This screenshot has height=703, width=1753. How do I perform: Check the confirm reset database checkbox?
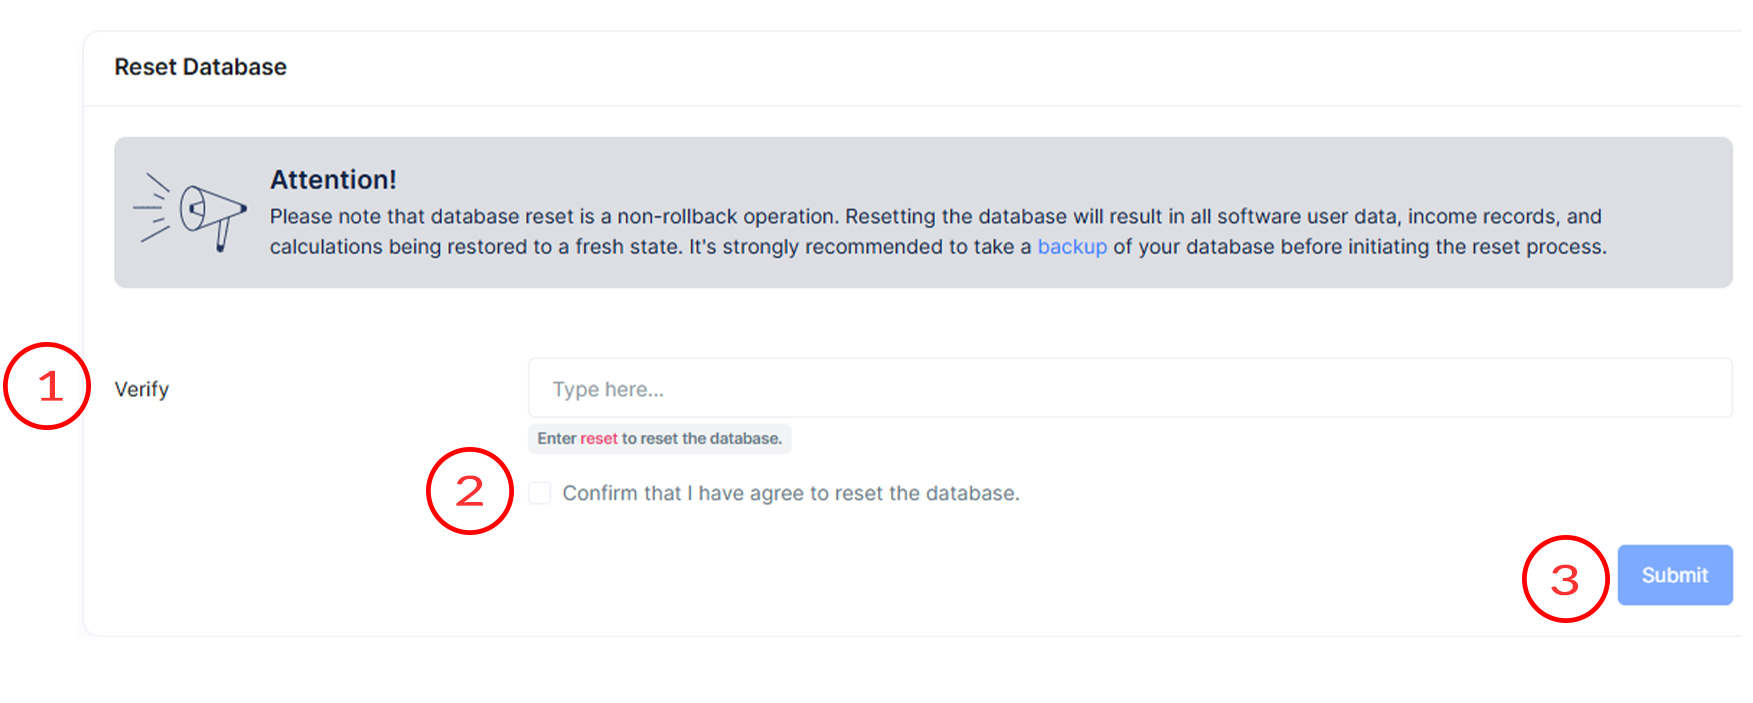point(540,493)
